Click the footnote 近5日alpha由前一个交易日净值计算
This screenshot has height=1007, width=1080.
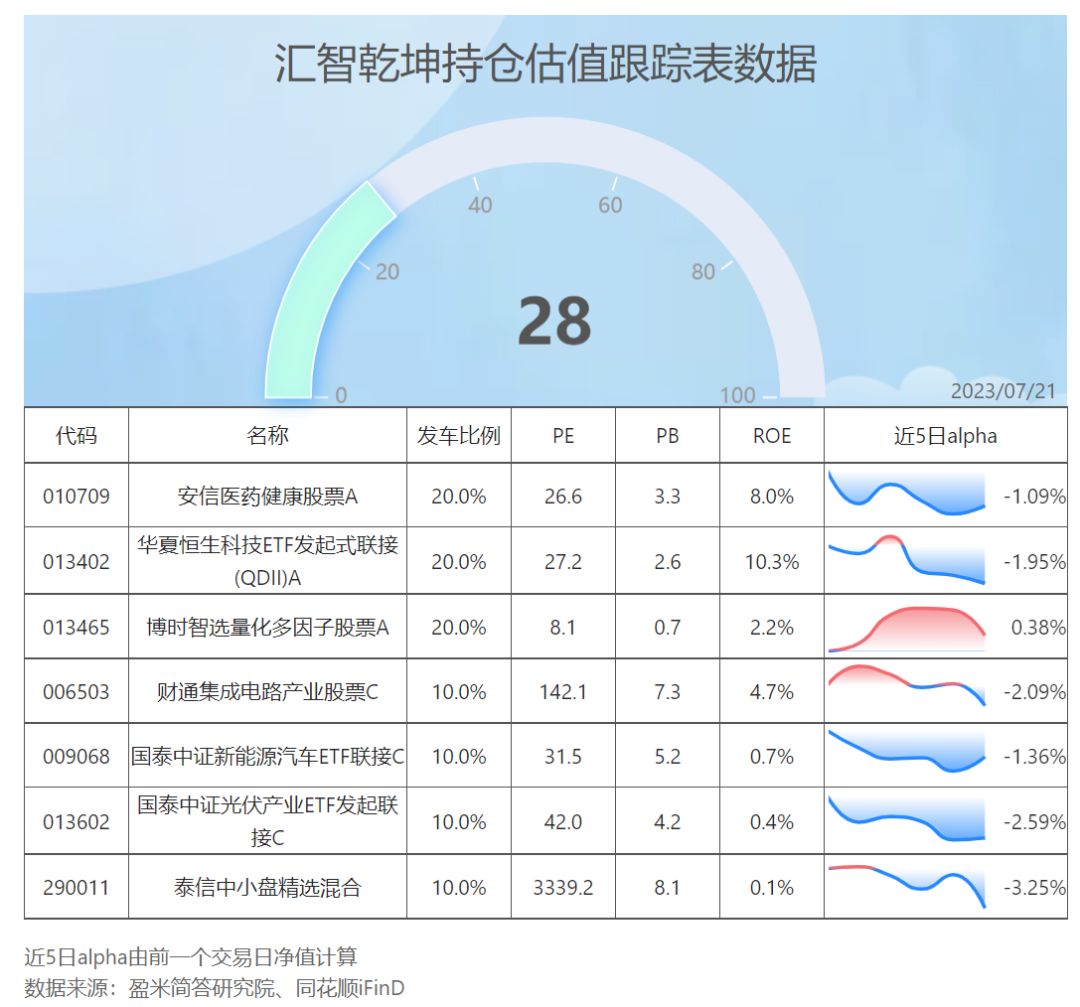(191, 957)
